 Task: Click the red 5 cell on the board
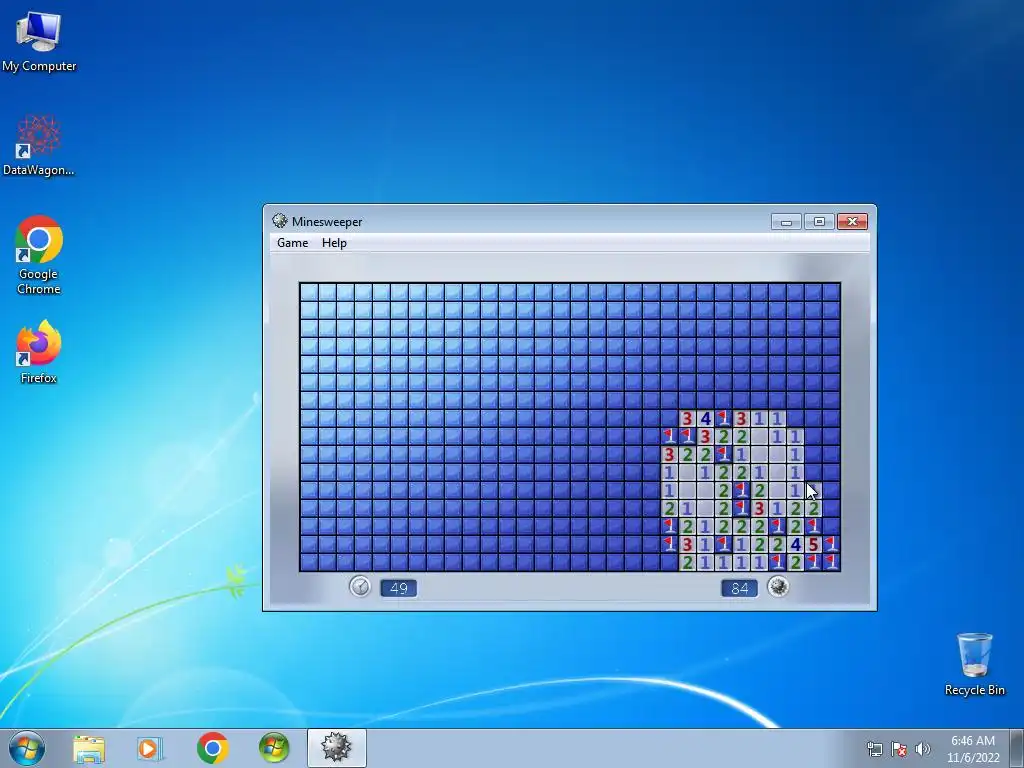[813, 544]
